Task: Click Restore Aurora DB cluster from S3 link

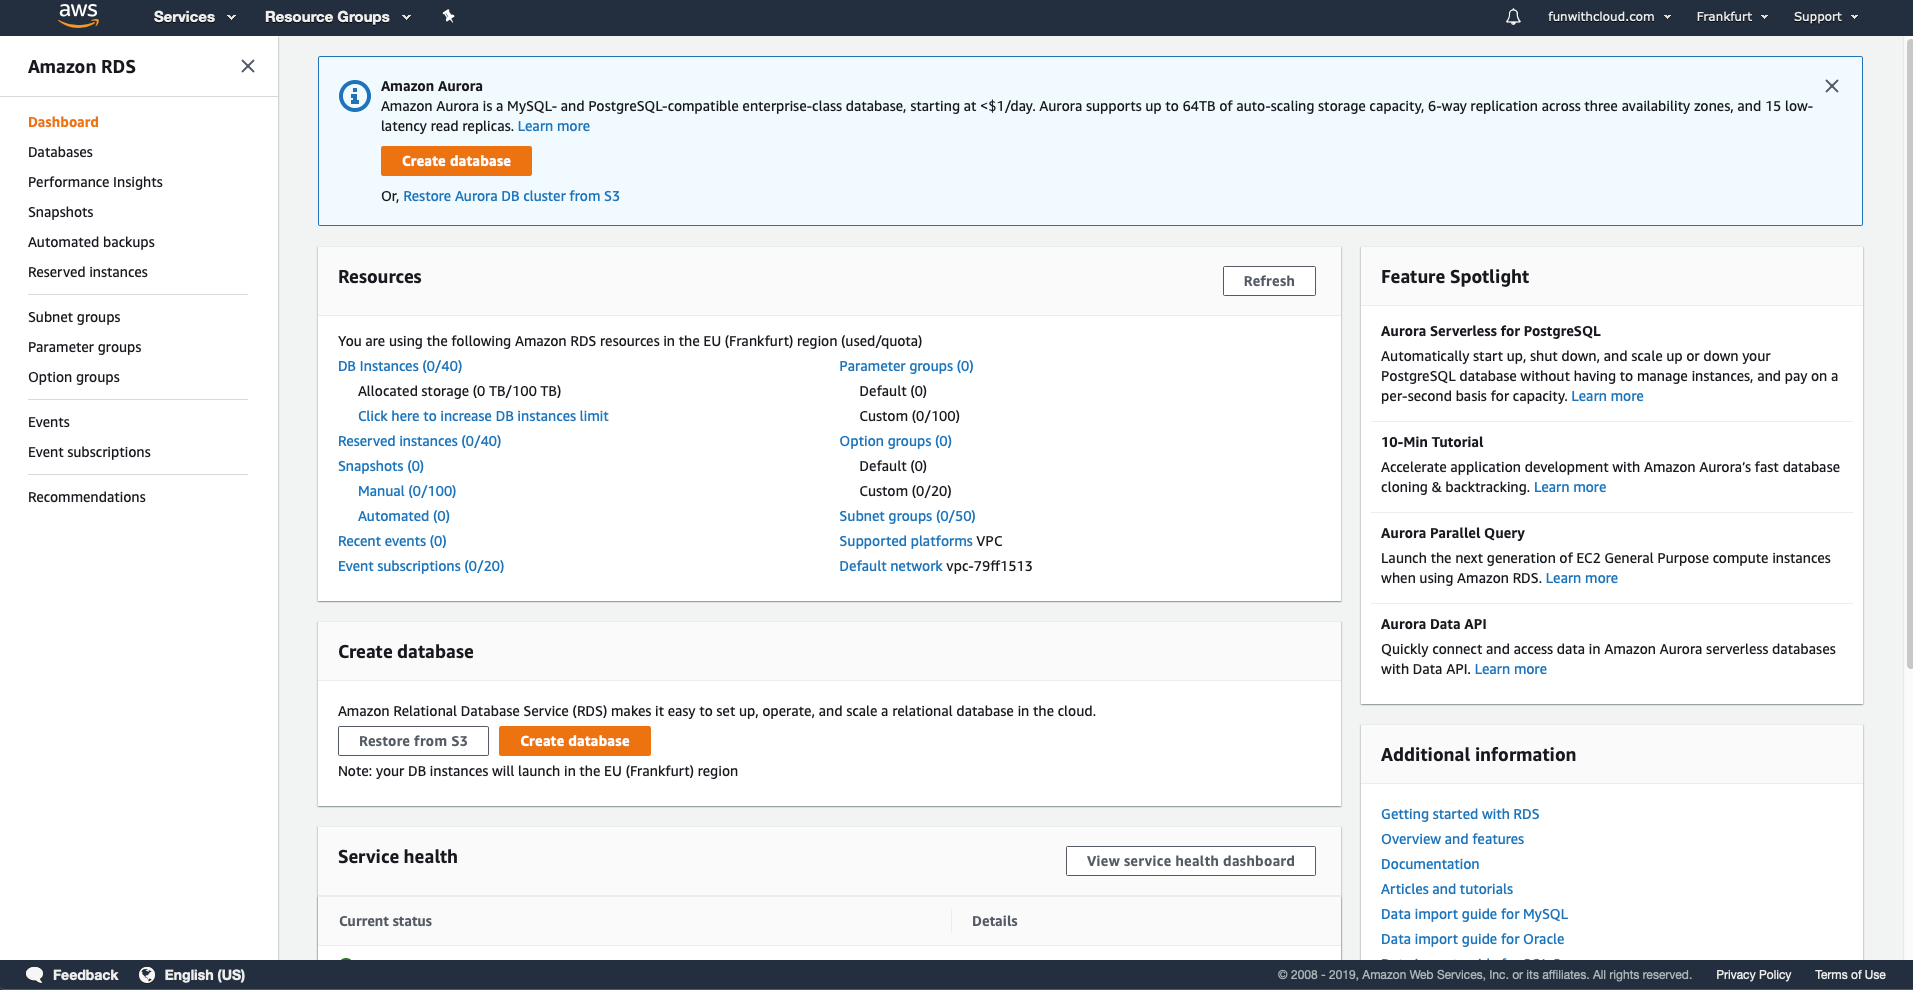Action: point(511,196)
